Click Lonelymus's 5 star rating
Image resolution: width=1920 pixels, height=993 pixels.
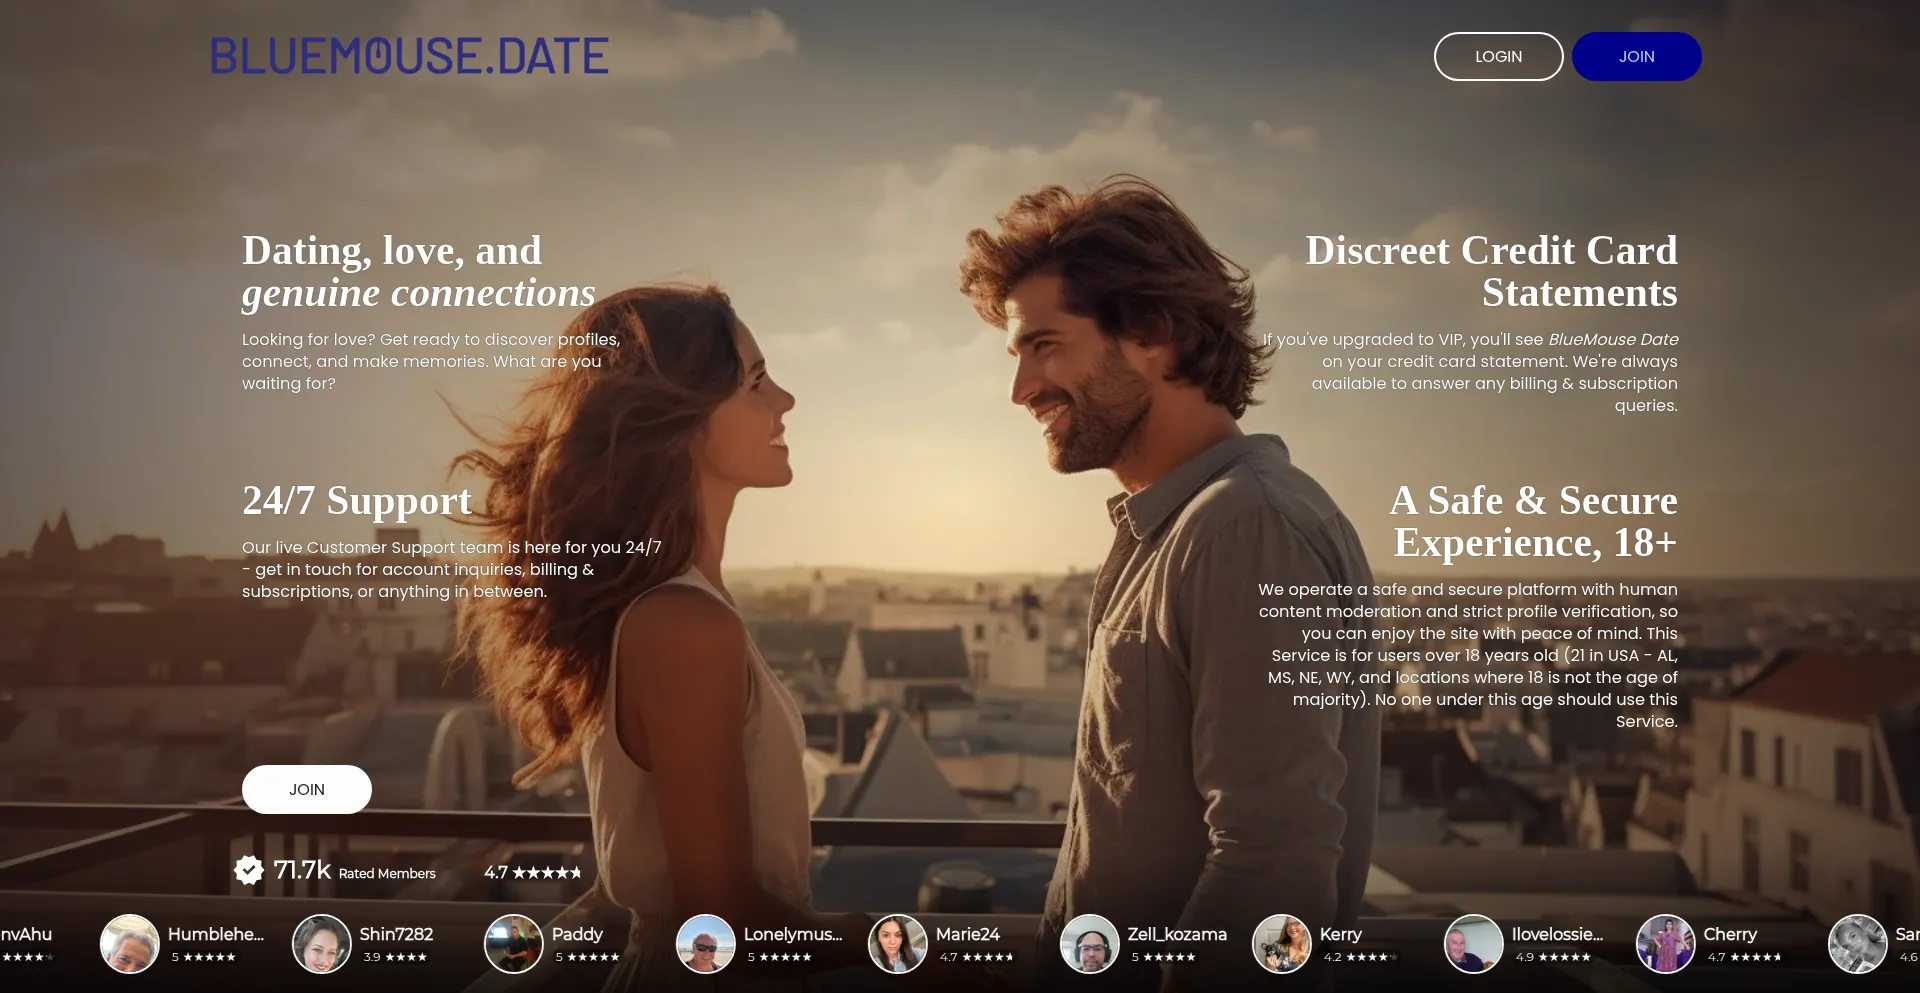pos(779,957)
